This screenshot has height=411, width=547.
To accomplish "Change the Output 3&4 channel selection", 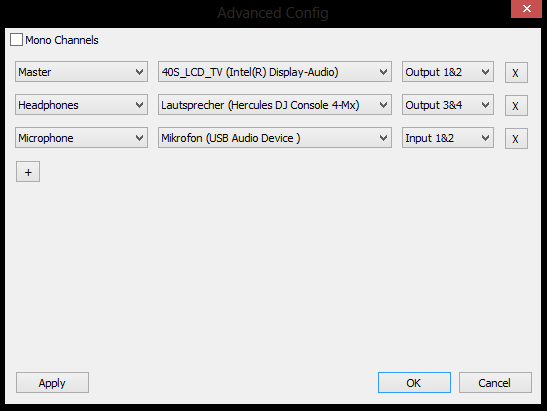I will click(x=448, y=105).
